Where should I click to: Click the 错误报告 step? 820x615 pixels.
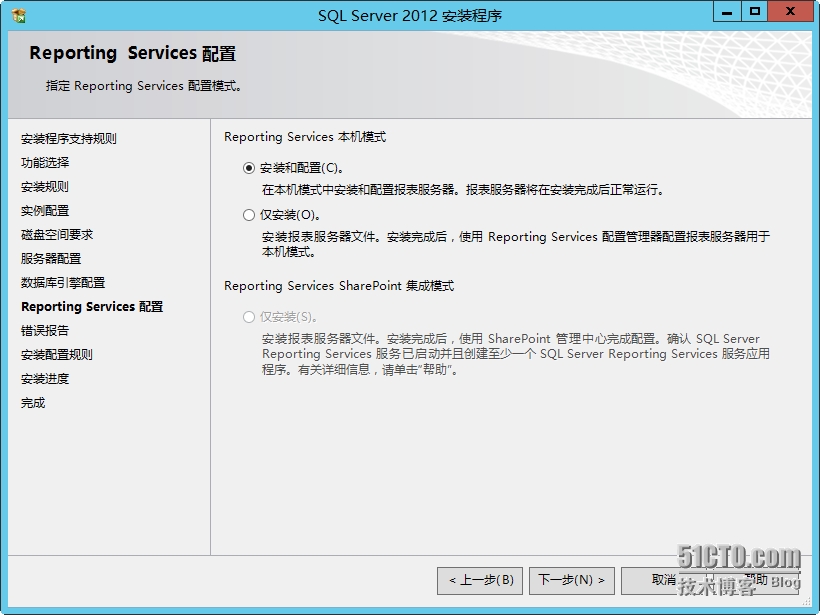[45, 331]
